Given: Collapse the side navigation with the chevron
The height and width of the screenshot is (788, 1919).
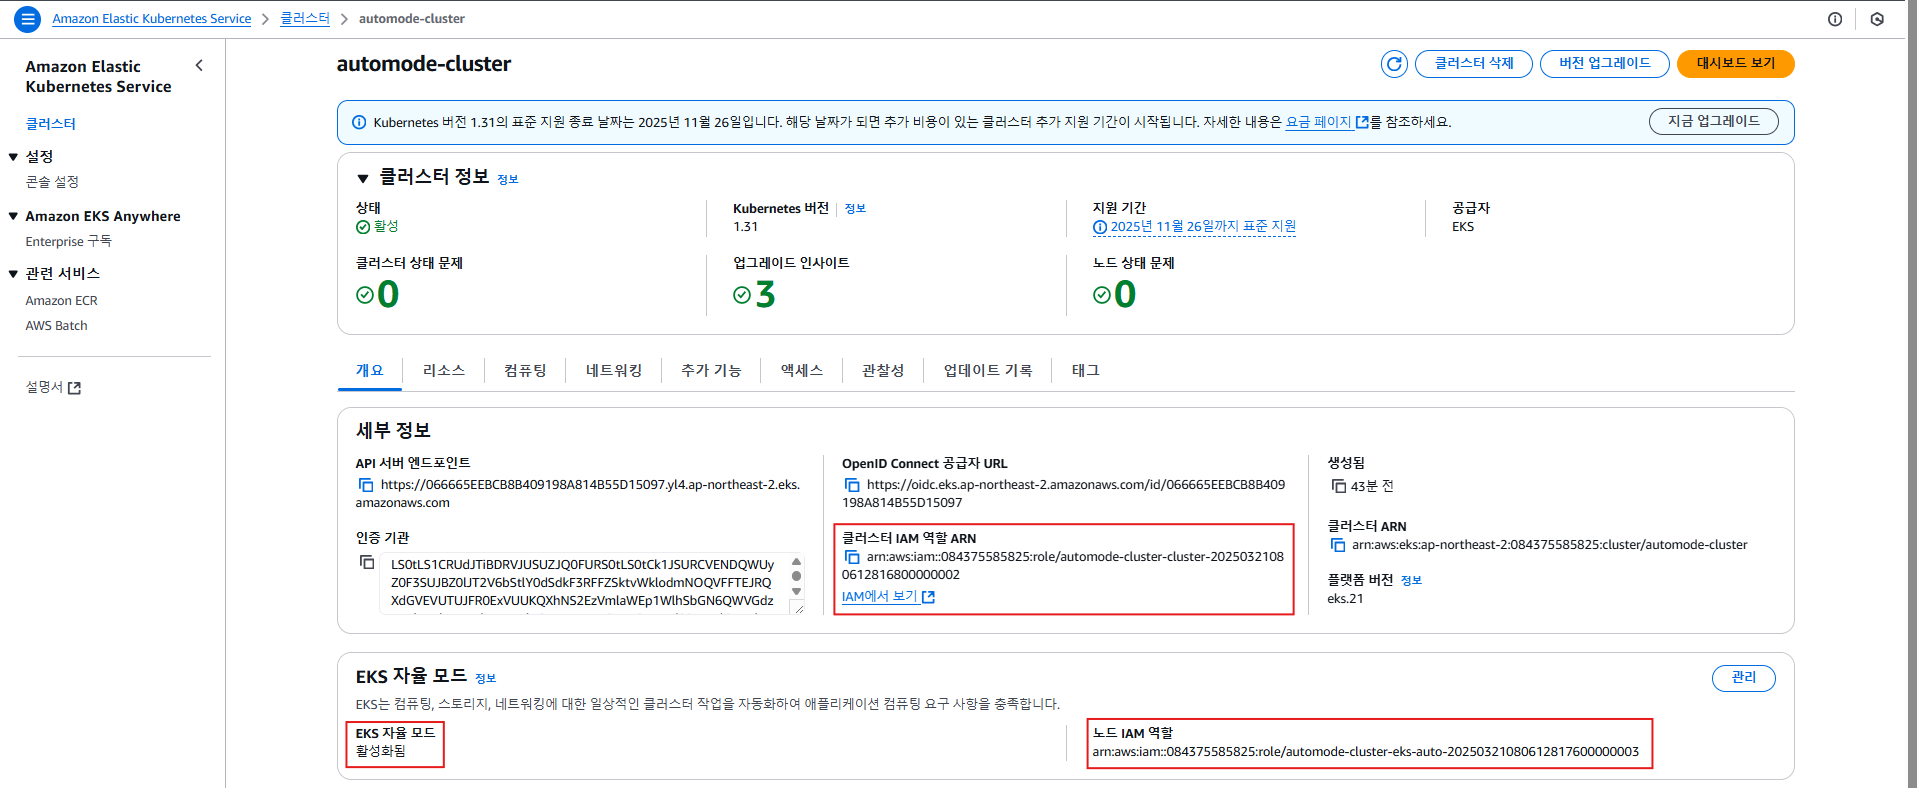Looking at the screenshot, I should 199,66.
